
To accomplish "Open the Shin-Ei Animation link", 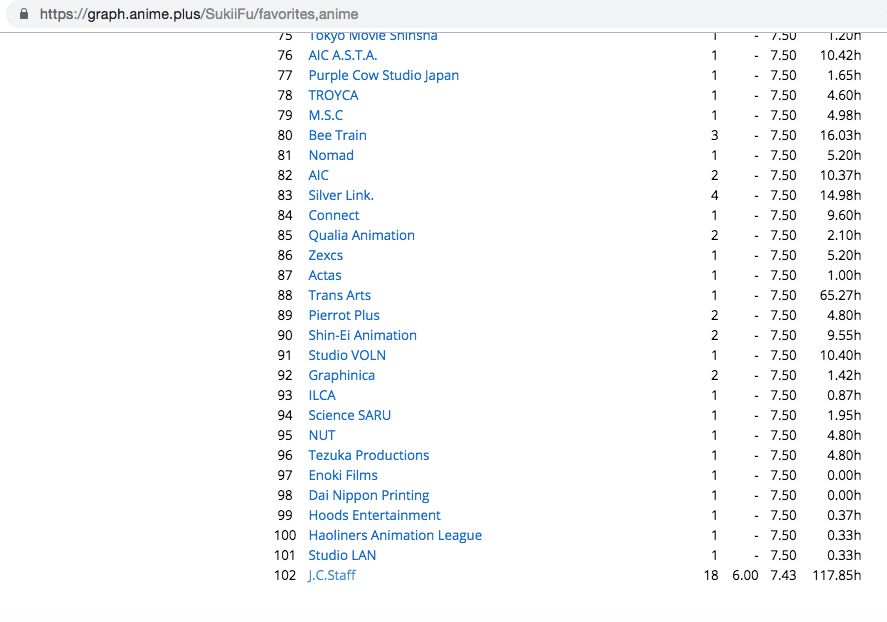I will [363, 335].
